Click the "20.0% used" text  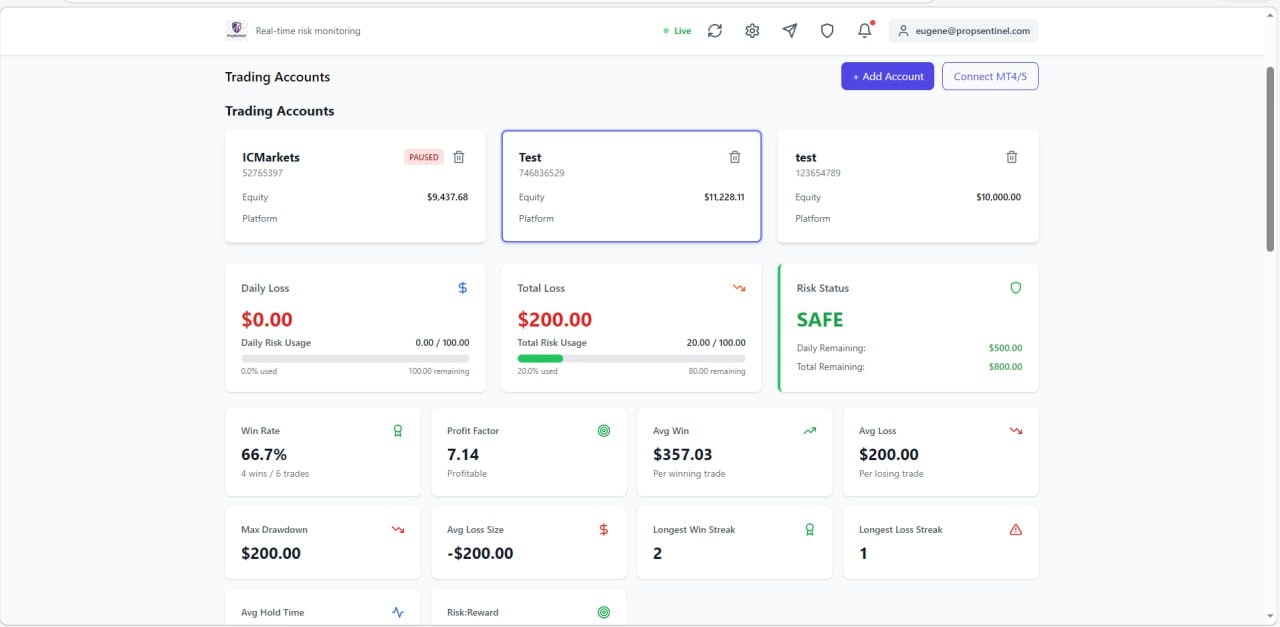click(537, 371)
